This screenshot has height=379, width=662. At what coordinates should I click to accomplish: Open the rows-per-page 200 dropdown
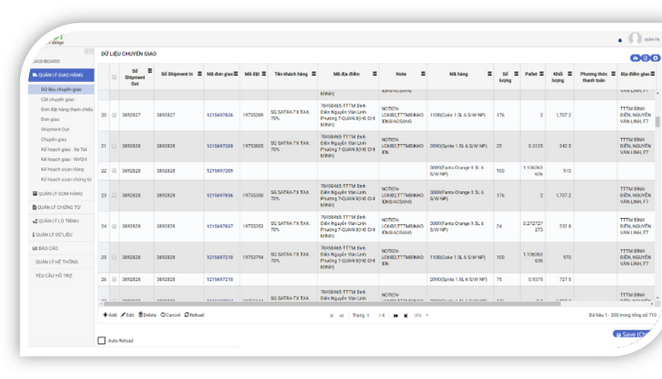(x=421, y=315)
